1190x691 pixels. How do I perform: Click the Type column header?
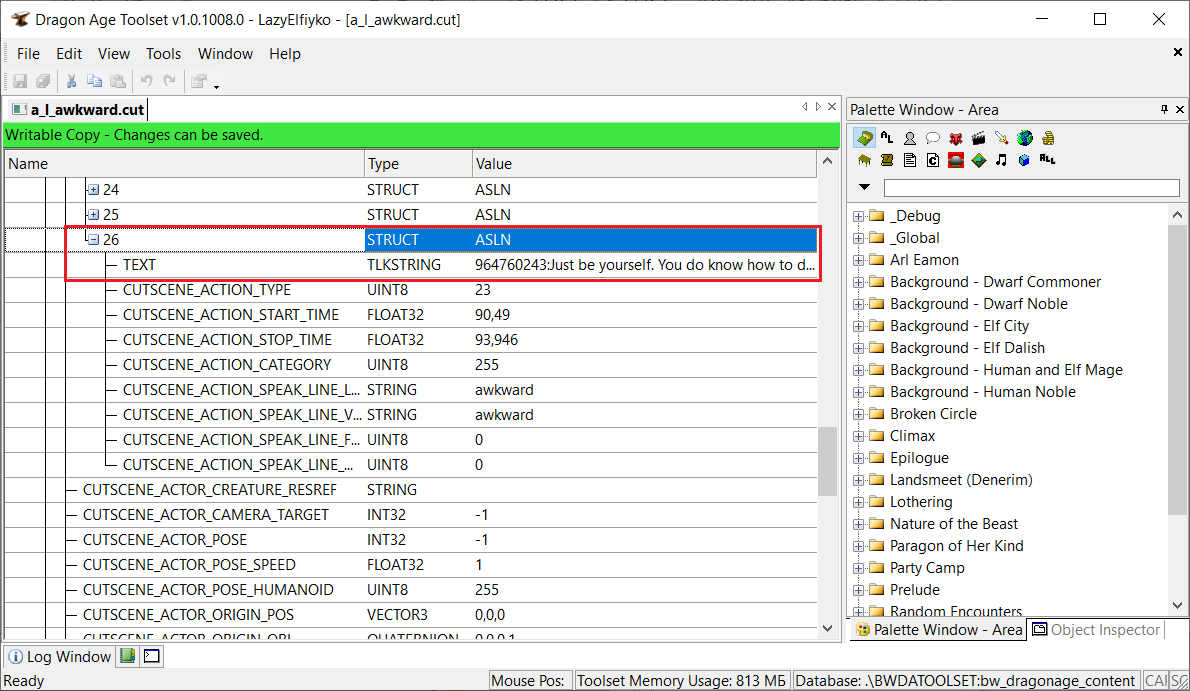pyautogui.click(x=418, y=164)
